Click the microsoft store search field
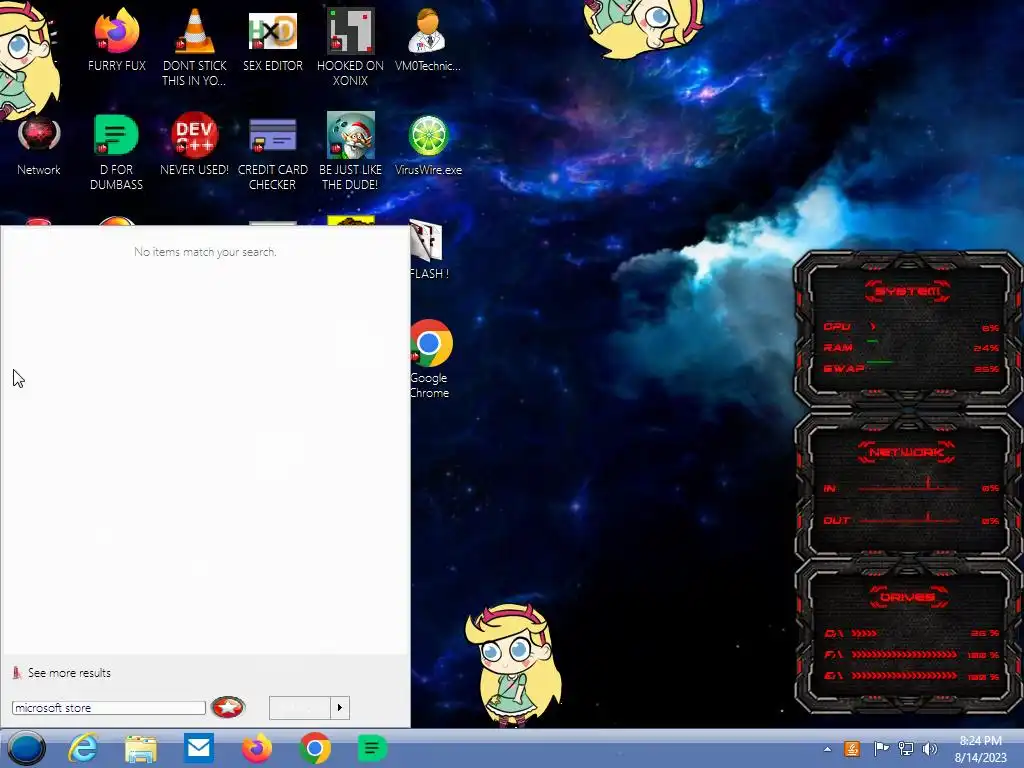1024x768 pixels. [108, 708]
